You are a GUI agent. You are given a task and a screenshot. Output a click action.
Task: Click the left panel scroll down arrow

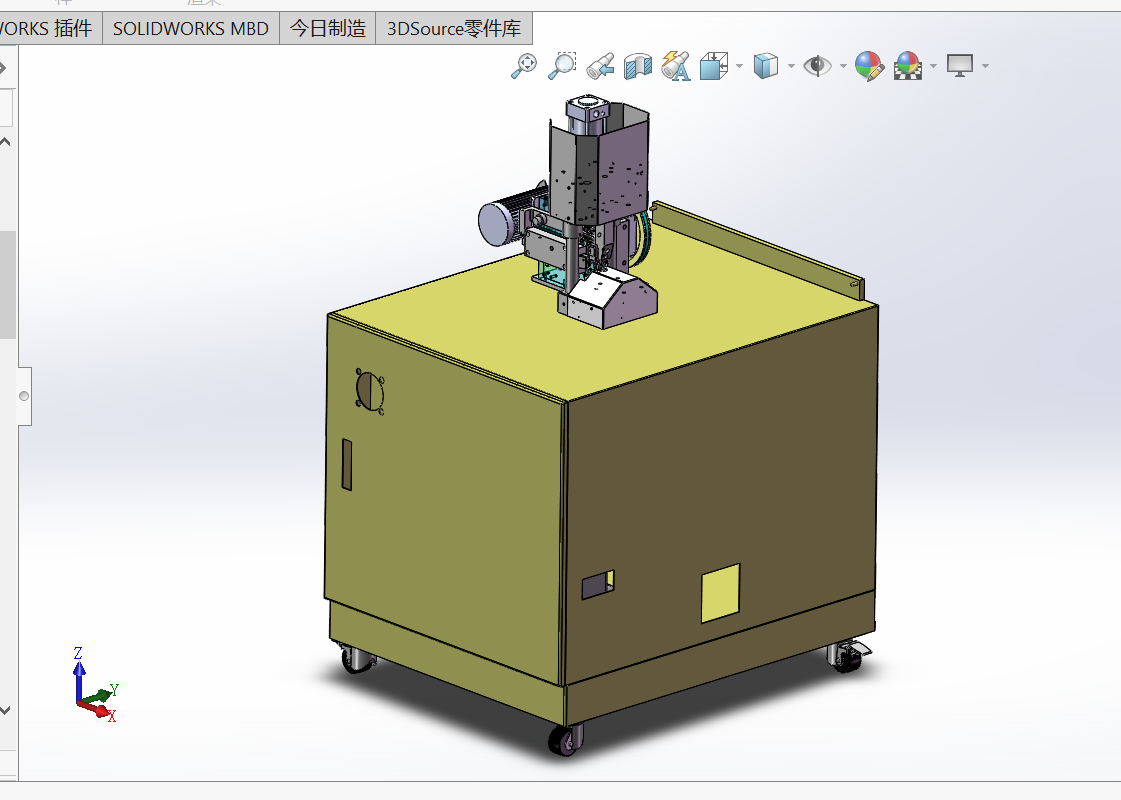tap(5, 710)
